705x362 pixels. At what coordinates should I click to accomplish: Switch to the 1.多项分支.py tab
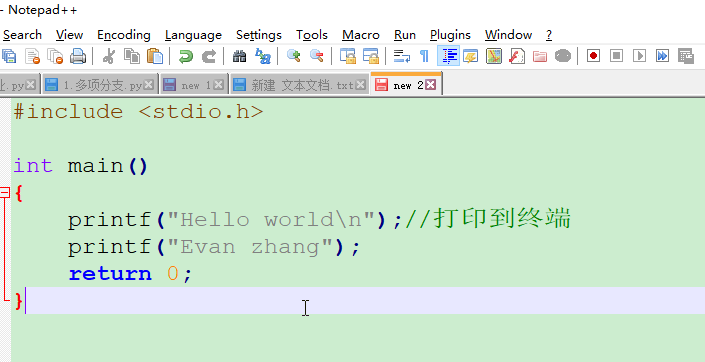100,85
